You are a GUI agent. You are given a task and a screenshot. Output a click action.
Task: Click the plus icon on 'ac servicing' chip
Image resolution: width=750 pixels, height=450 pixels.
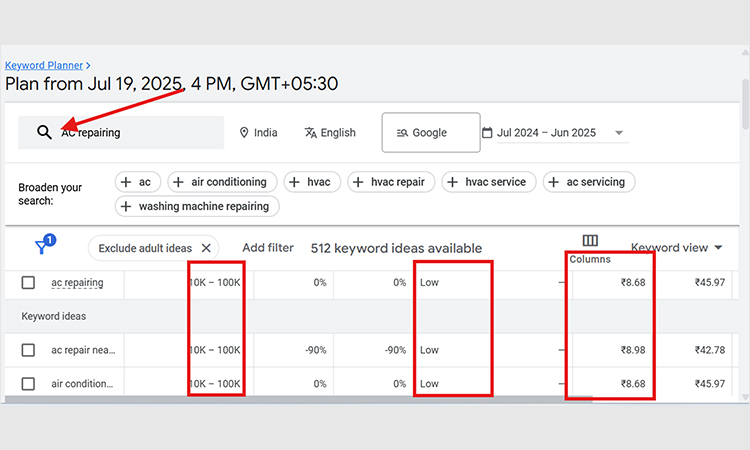point(553,182)
